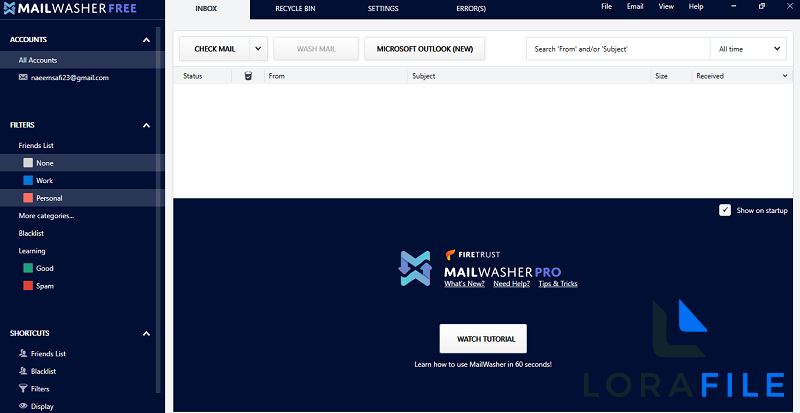Select All Accounts in sidebar
Screen dimensions: 800x413
pyautogui.click(x=82, y=60)
